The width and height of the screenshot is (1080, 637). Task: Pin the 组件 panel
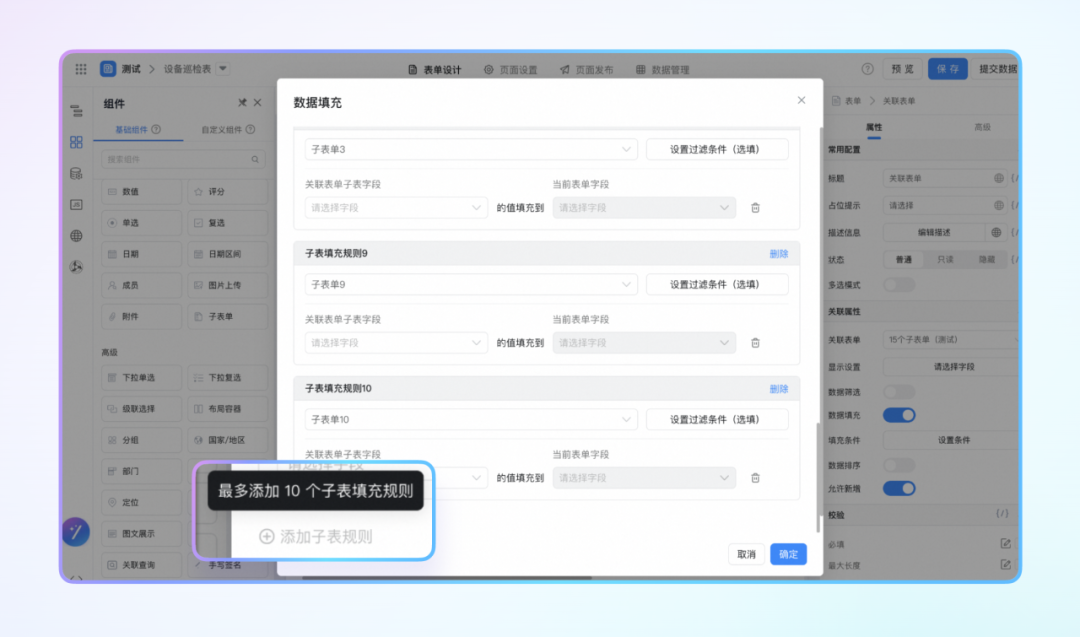241,103
